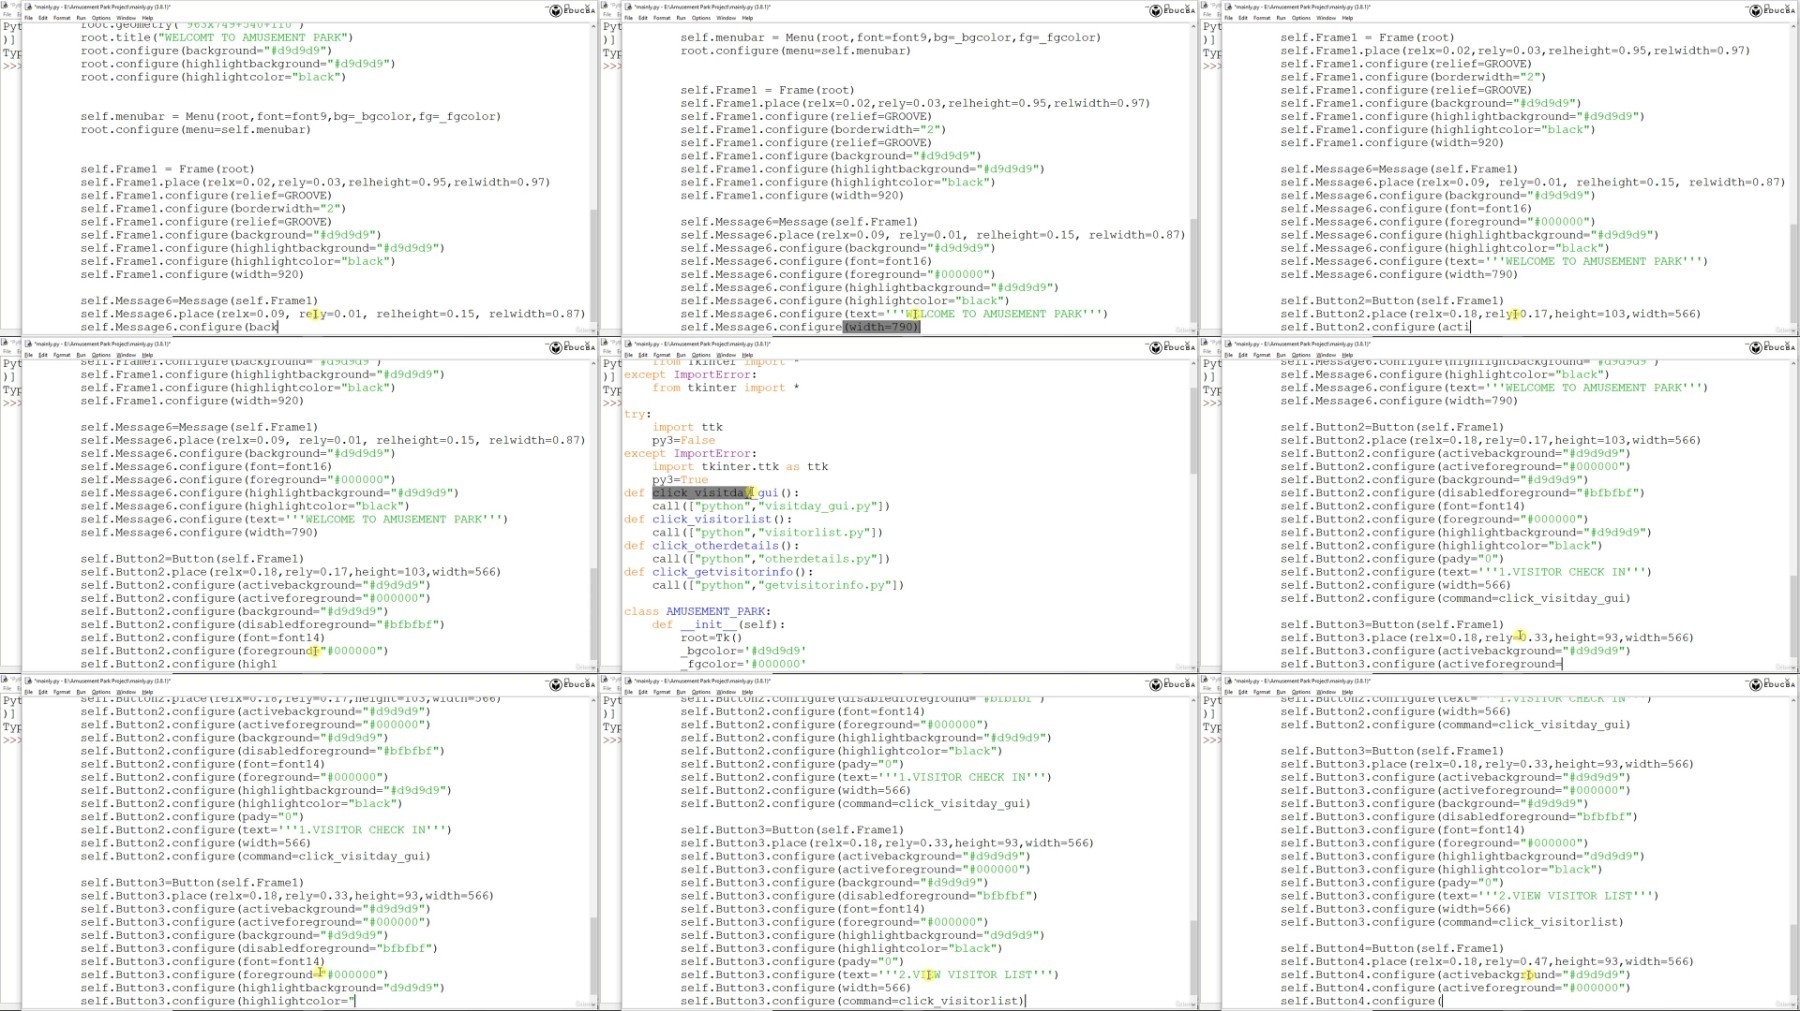This screenshot has height=1011, width=1800.
Task: Click the line root=Tk()
Action: tap(711, 638)
